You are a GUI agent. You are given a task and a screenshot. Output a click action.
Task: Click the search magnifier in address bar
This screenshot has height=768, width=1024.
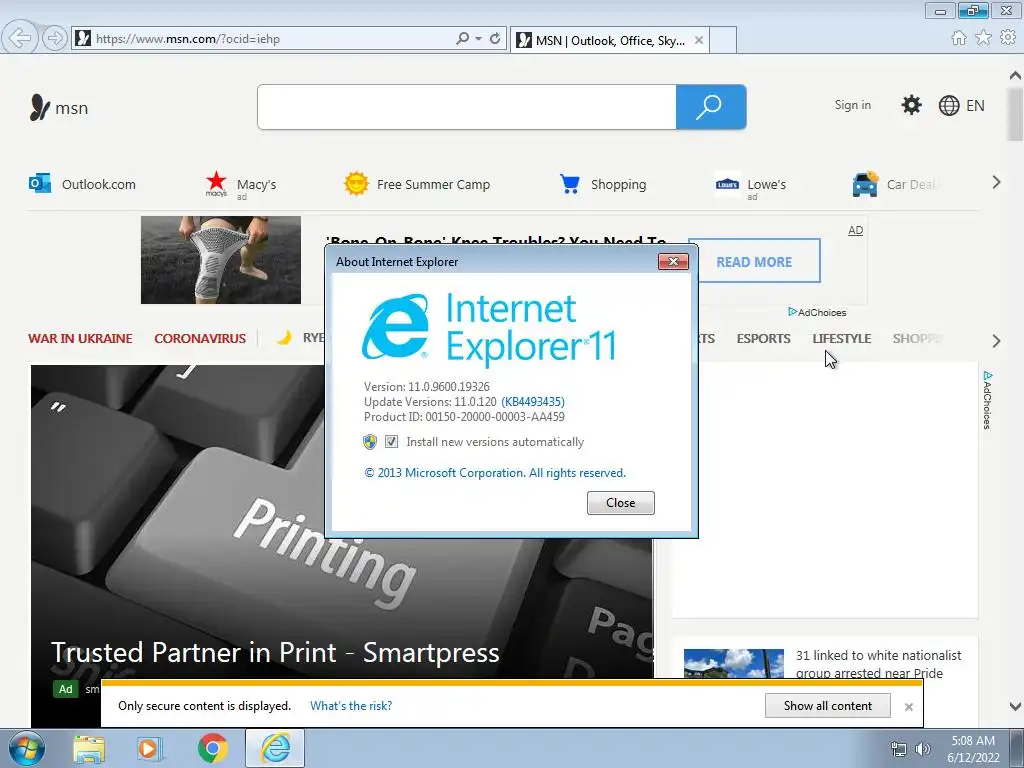click(x=462, y=39)
